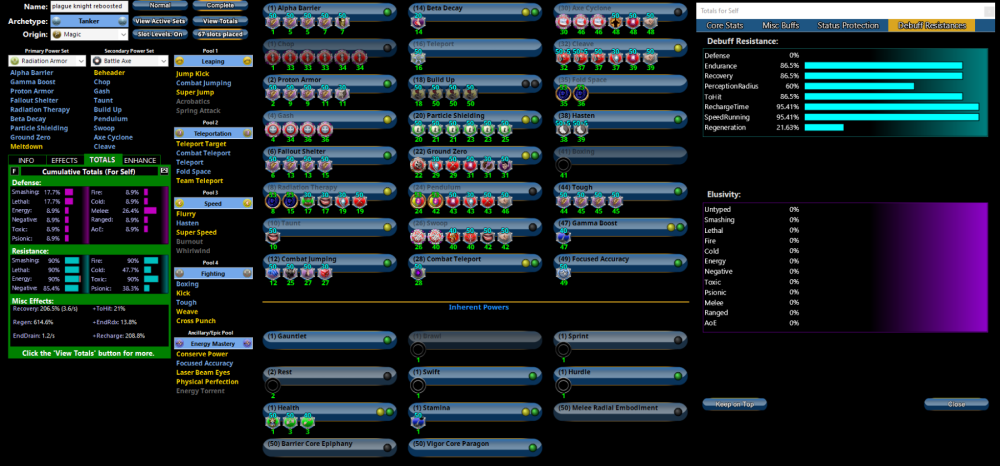Open the Core Stats tab in Totals

pyautogui.click(x=724, y=25)
